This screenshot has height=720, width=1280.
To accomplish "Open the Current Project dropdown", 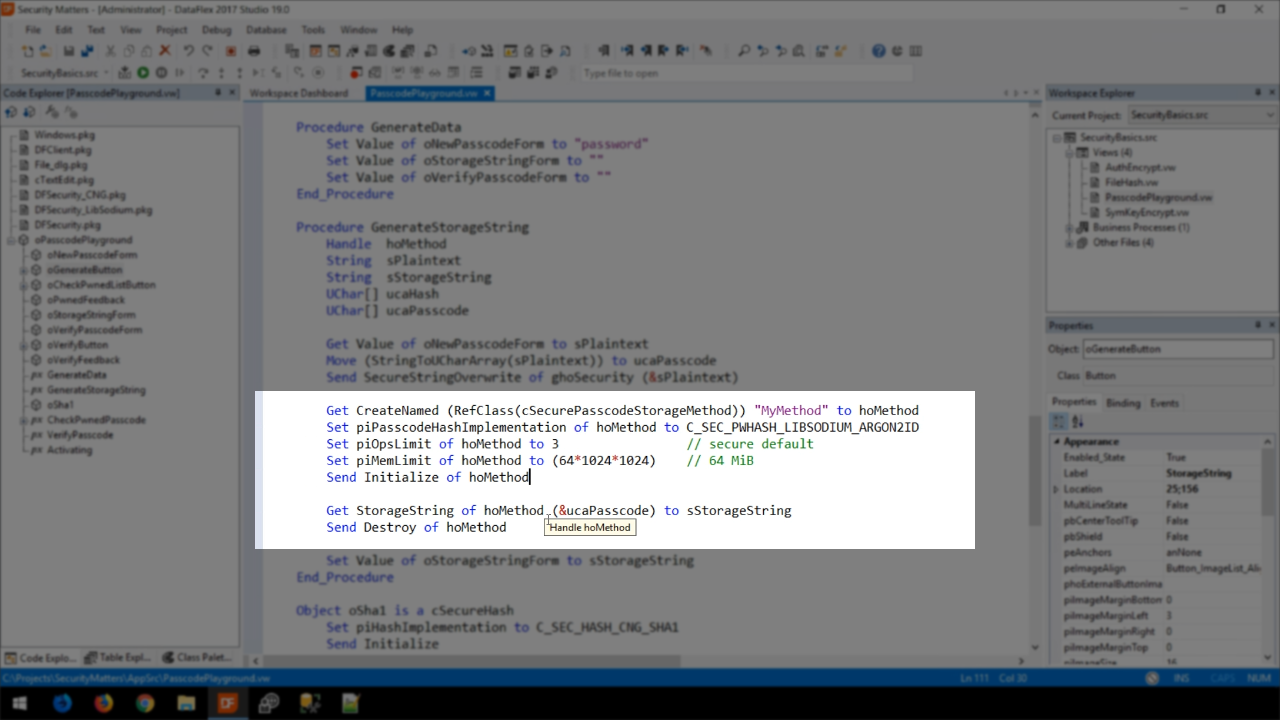I will click(1200, 115).
